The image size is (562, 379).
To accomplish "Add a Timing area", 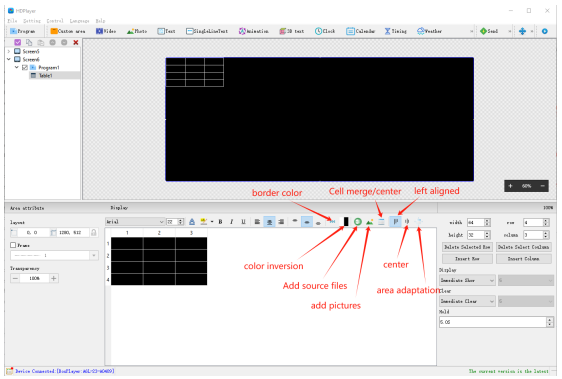I will tap(396, 31).
